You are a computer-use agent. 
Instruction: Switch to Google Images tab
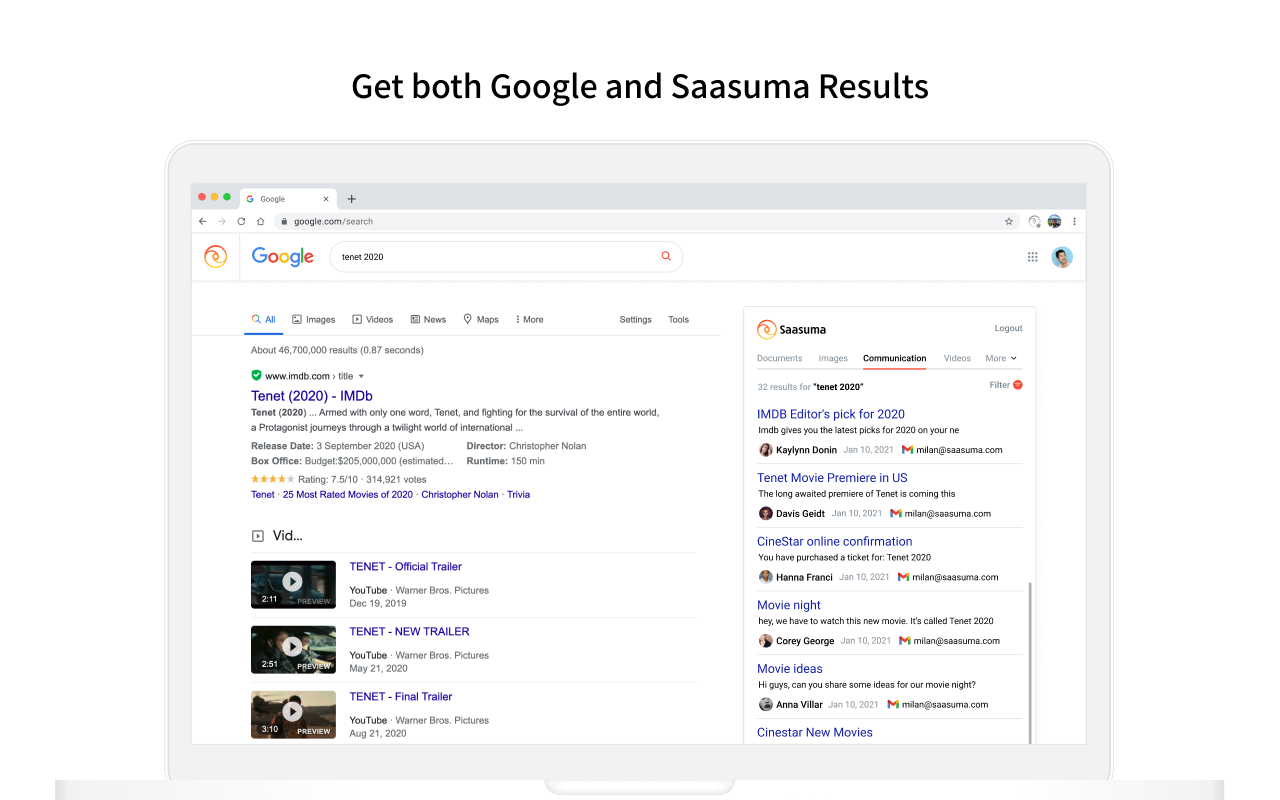(x=314, y=320)
